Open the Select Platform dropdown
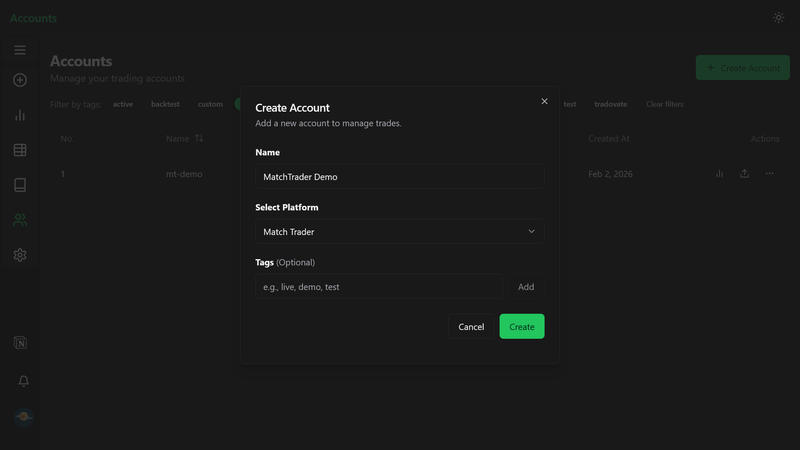The width and height of the screenshot is (800, 450). (399, 232)
